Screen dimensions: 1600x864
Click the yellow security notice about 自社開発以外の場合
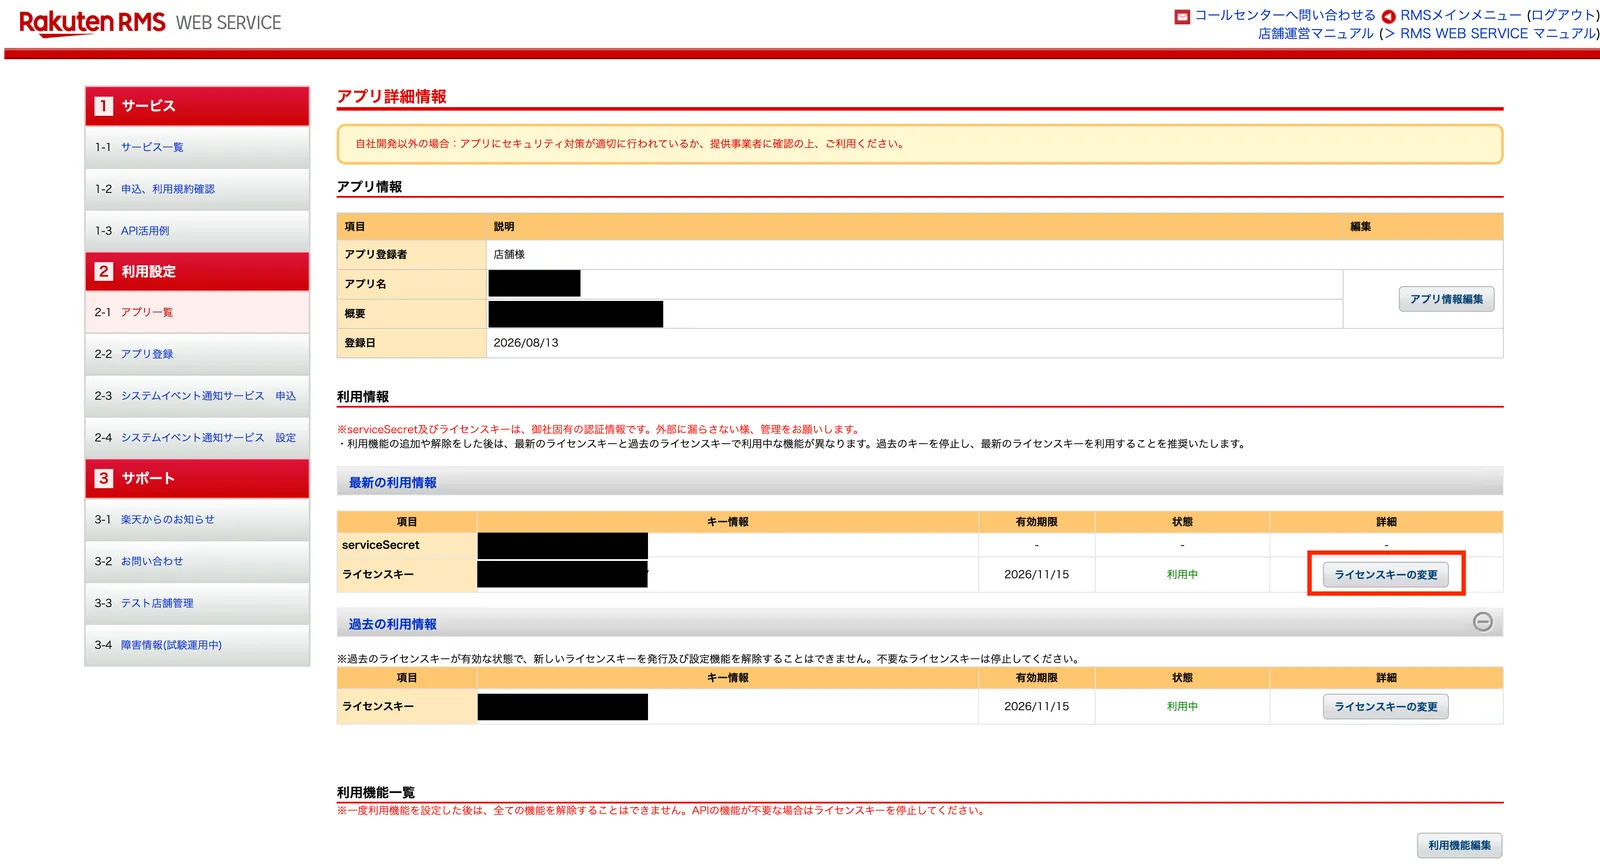tap(919, 144)
